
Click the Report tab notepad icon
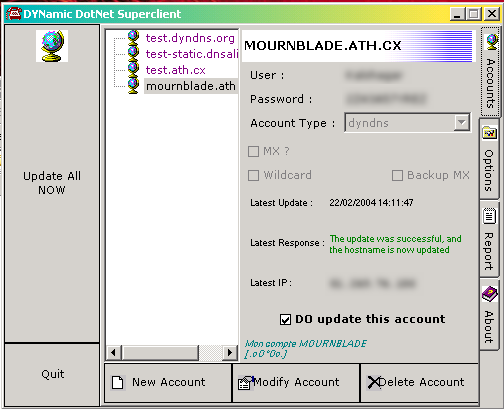489,216
